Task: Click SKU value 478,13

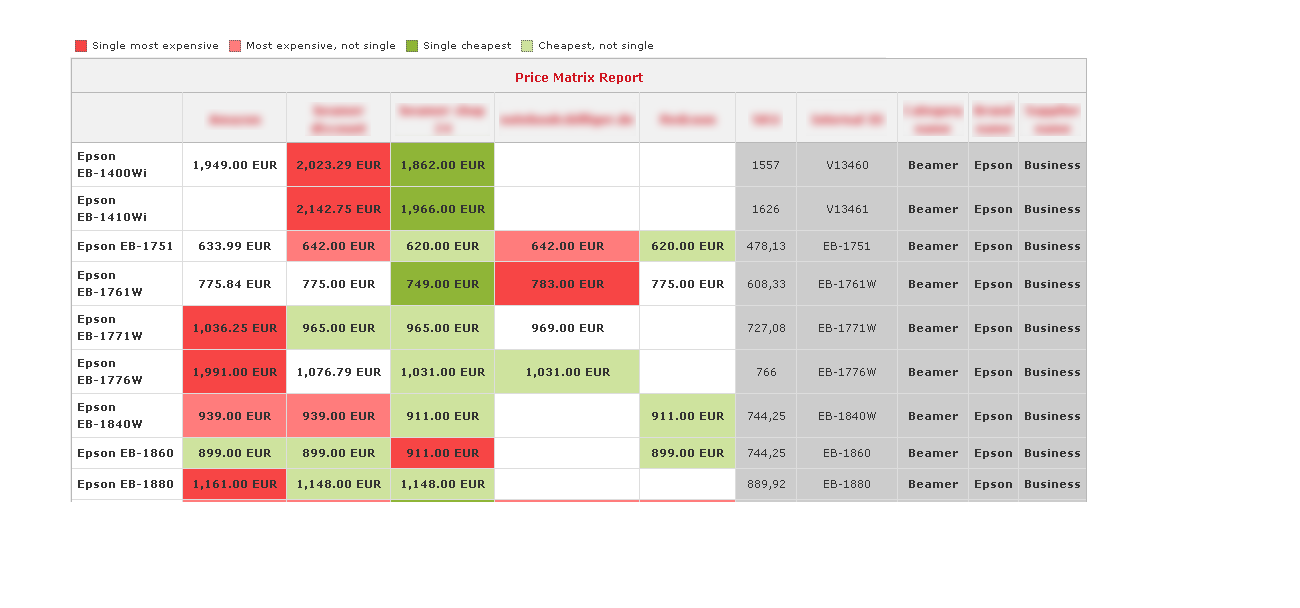Action: [766, 246]
